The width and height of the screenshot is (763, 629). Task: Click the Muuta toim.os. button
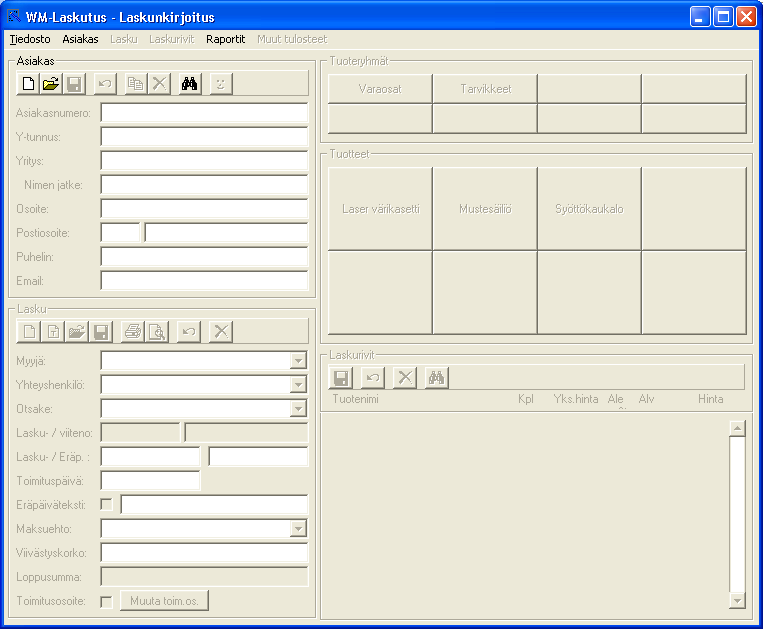tap(164, 601)
